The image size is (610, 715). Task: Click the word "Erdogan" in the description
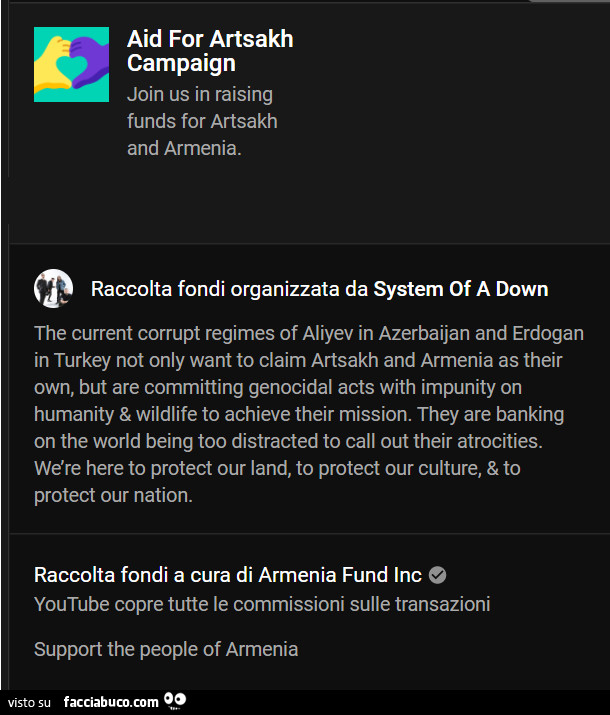[x=549, y=333]
